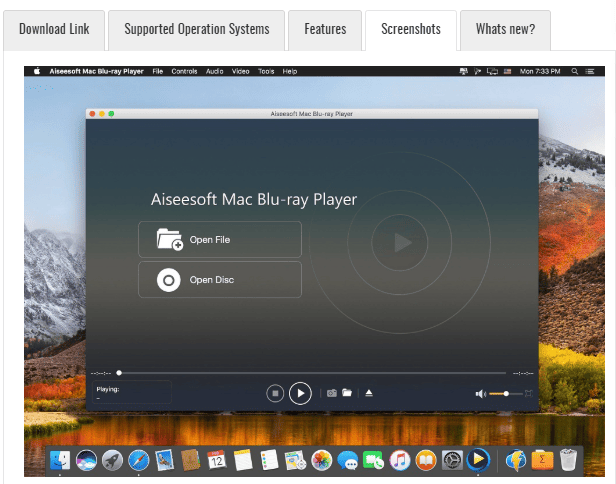Click the play button in control bar
This screenshot has width=616, height=484.
tap(300, 393)
